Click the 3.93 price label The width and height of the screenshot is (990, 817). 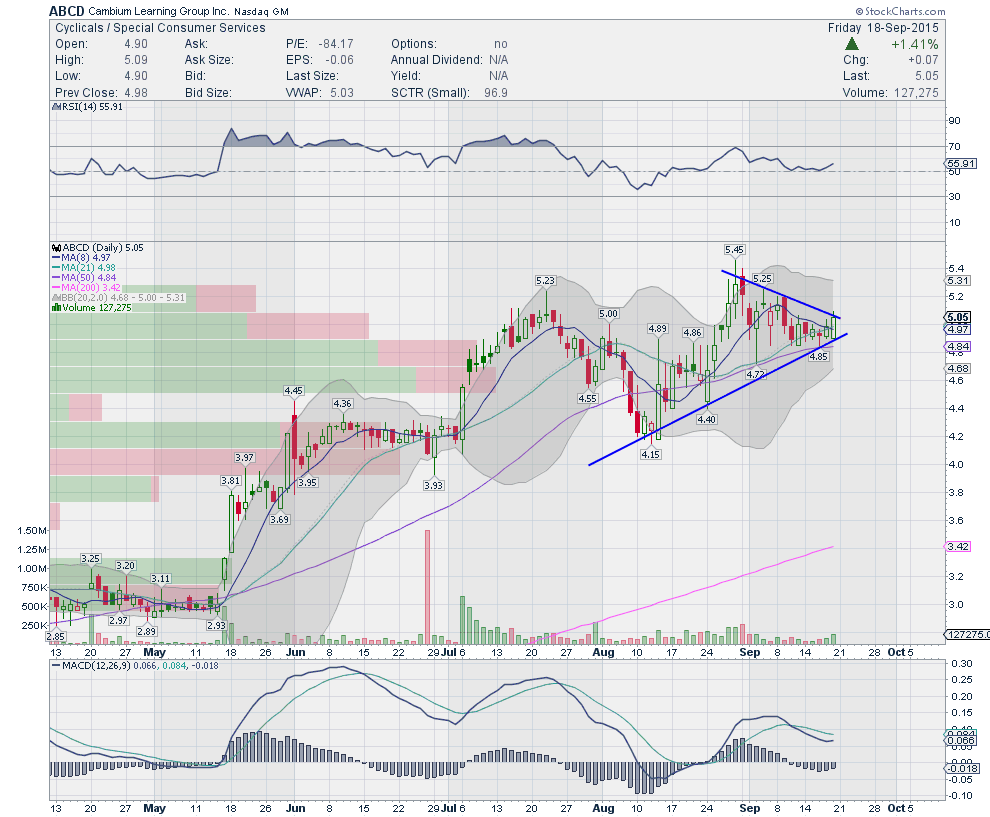coord(434,486)
